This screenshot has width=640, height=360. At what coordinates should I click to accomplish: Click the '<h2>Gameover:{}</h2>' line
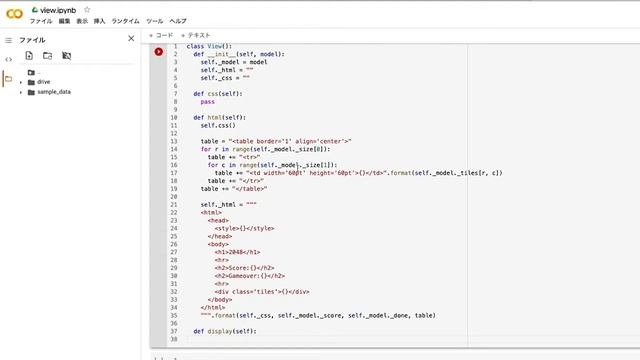(x=250, y=276)
